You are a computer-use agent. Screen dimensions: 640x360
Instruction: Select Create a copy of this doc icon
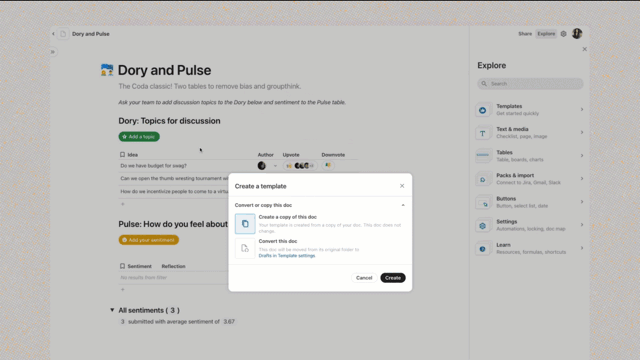(x=245, y=224)
